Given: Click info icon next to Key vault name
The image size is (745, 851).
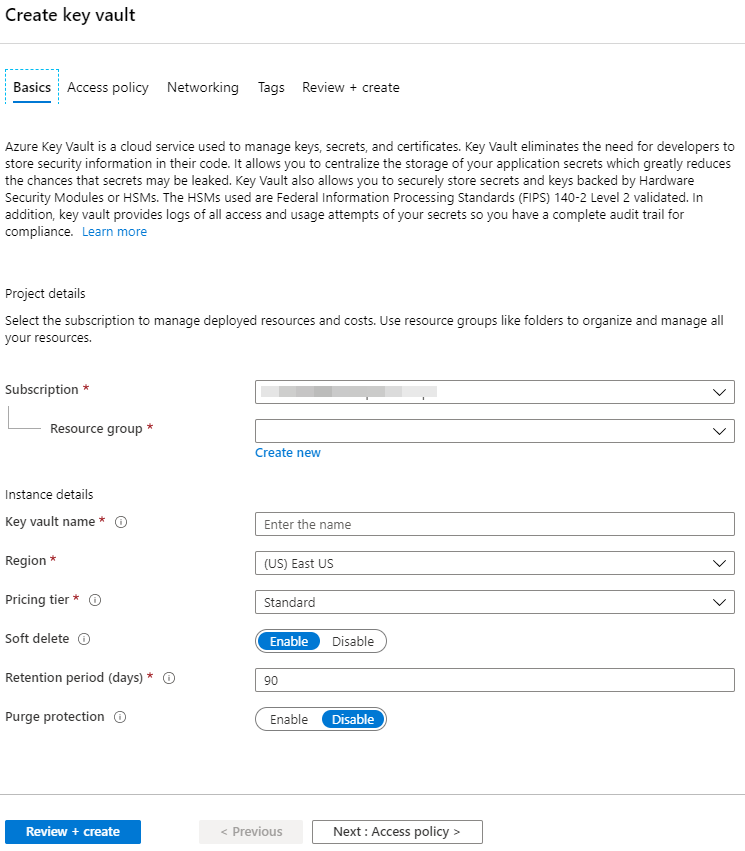Looking at the screenshot, I should point(121,523).
